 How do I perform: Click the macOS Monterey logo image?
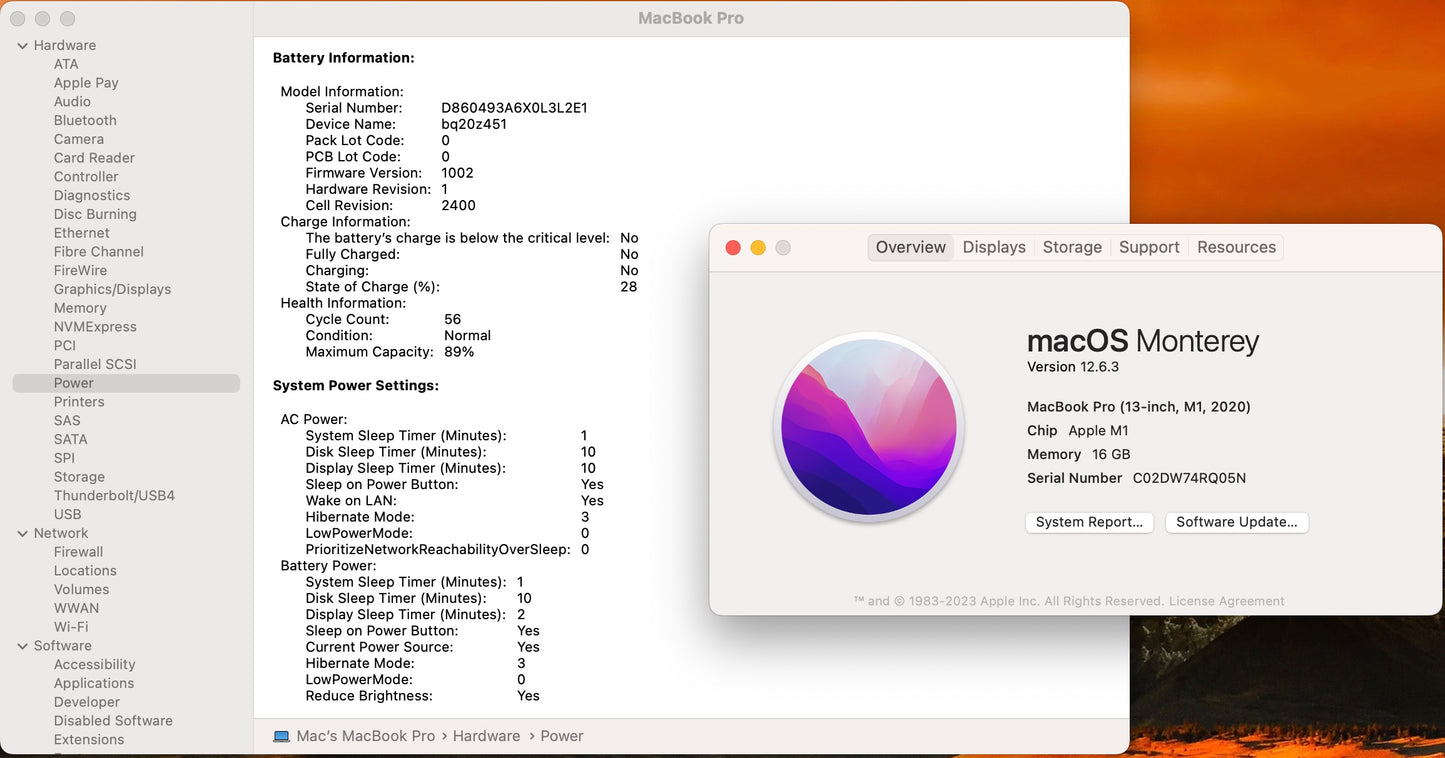point(869,427)
